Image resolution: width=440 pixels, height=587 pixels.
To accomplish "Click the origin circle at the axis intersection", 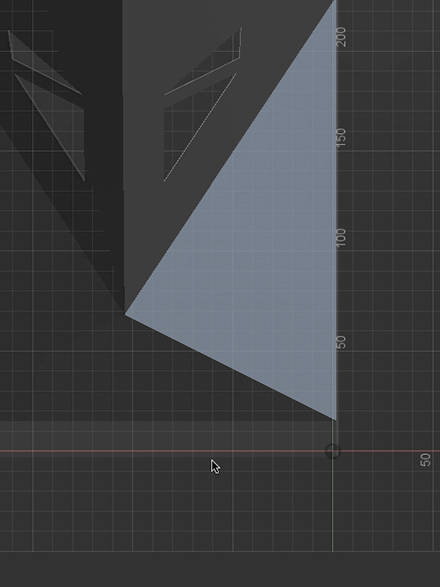I will pos(333,451).
